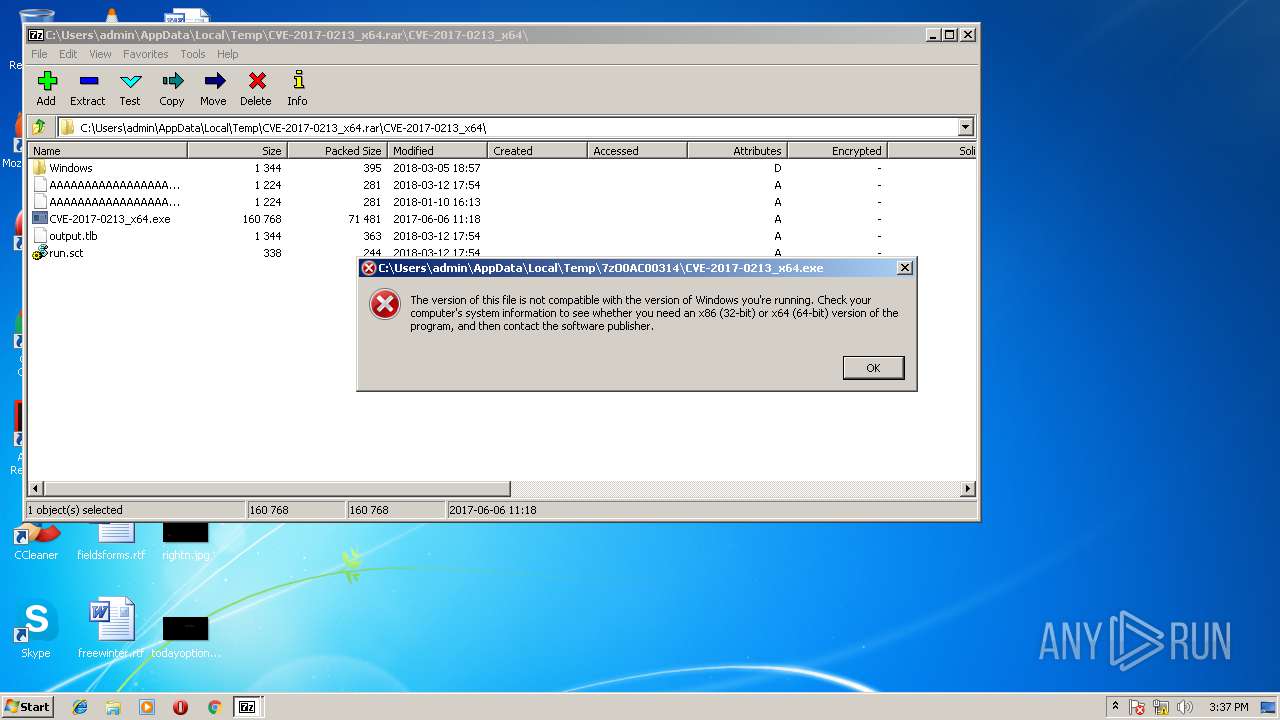Sort by Modified column header
The image size is (1280, 720).
coord(437,150)
